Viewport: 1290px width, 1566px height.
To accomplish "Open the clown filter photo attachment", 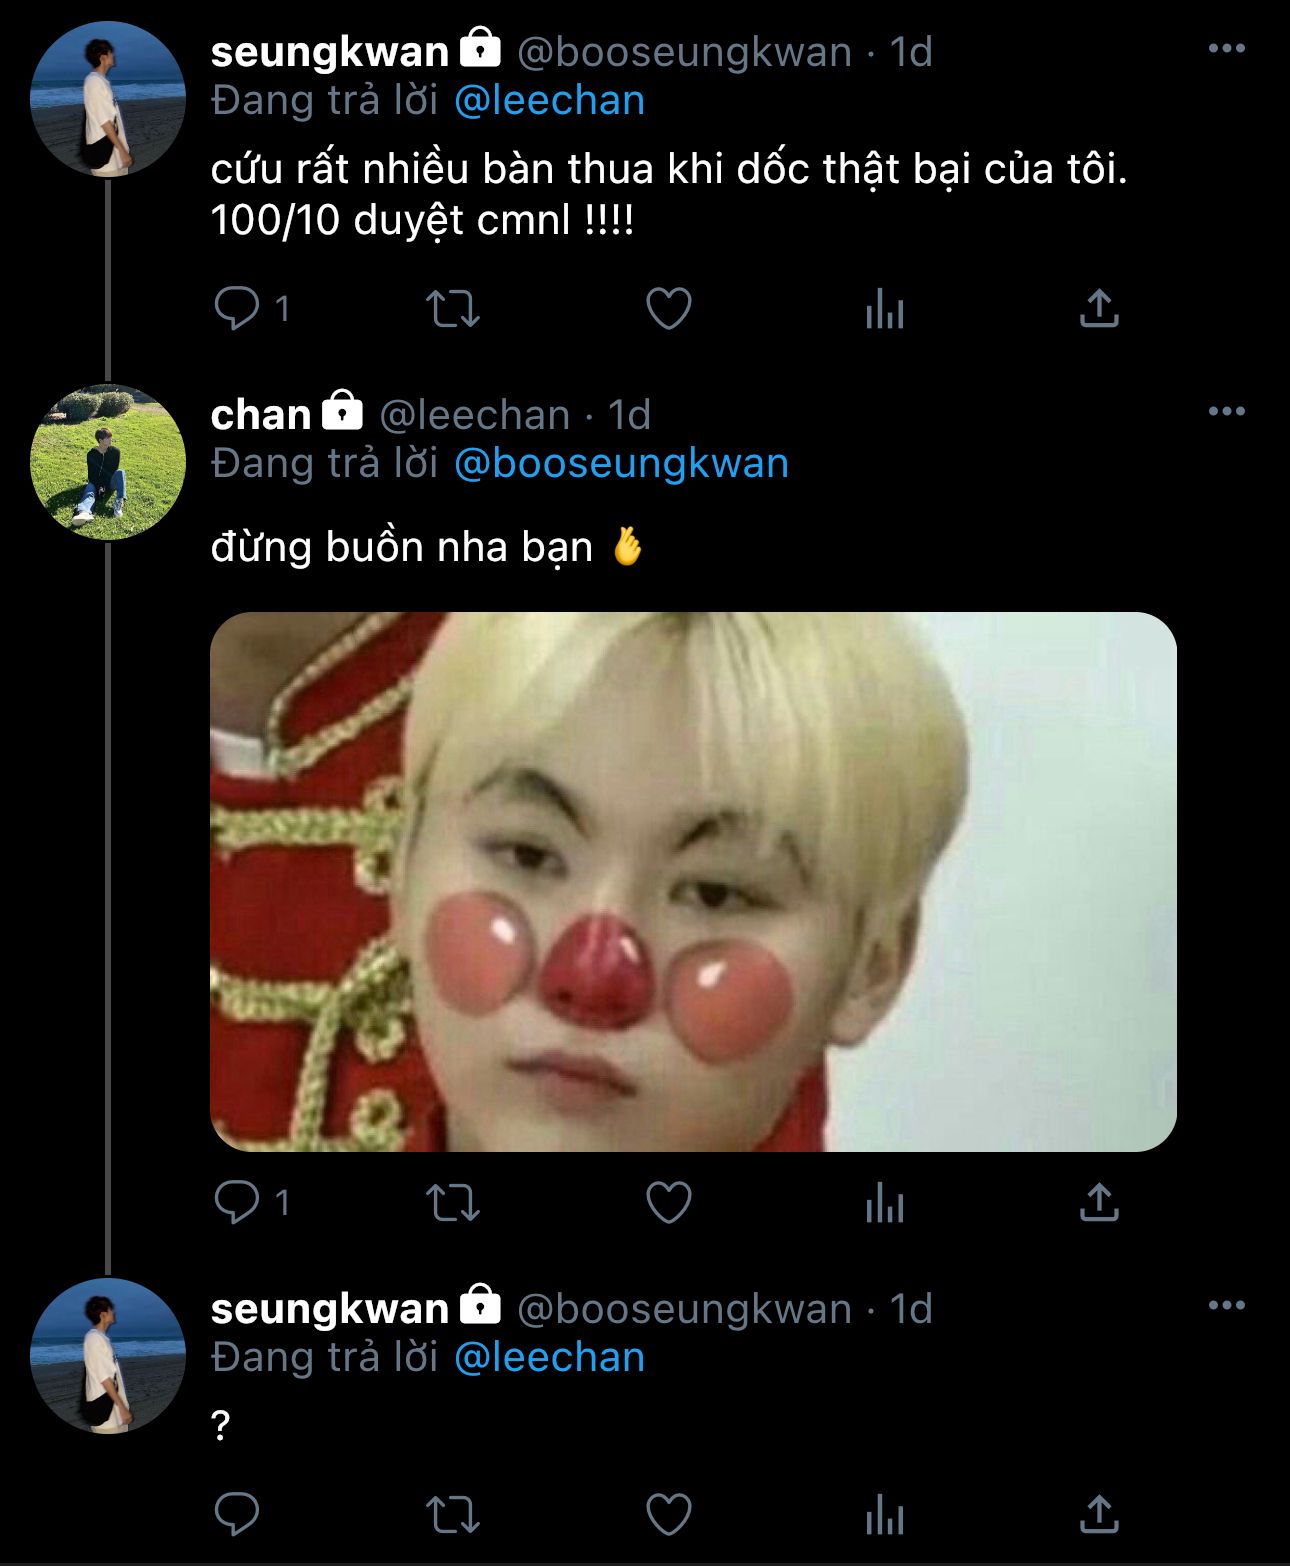I will tap(693, 881).
